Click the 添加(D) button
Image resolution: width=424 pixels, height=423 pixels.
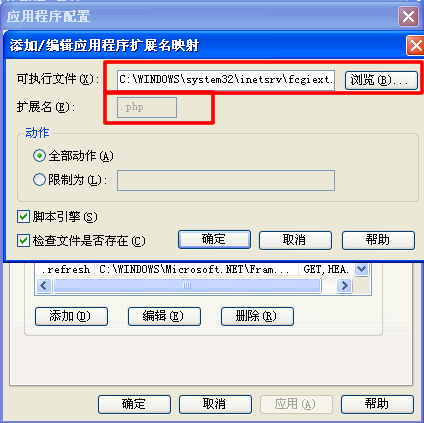(71, 316)
